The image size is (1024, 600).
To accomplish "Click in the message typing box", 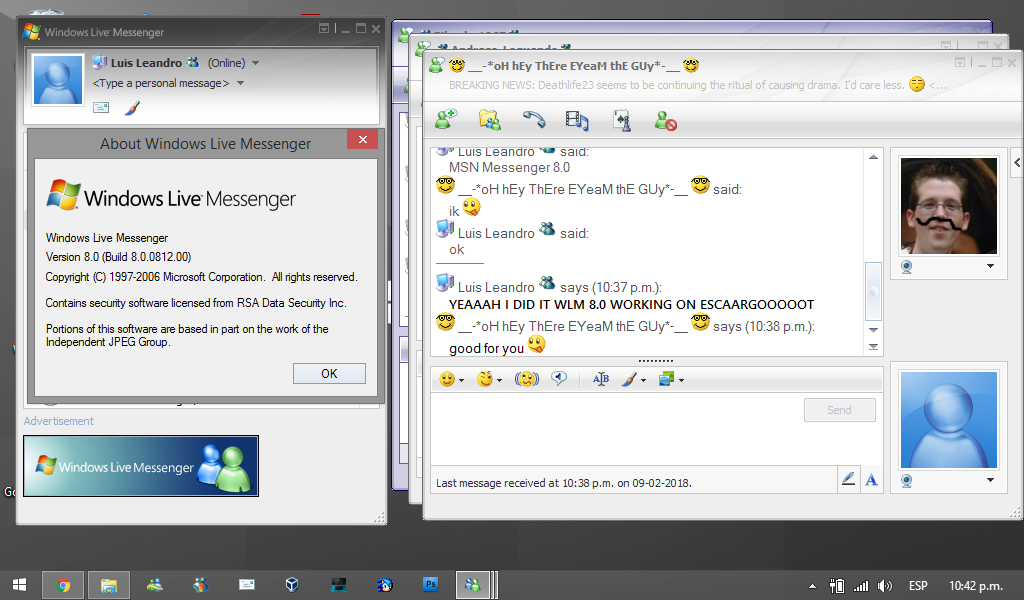I will (616, 428).
